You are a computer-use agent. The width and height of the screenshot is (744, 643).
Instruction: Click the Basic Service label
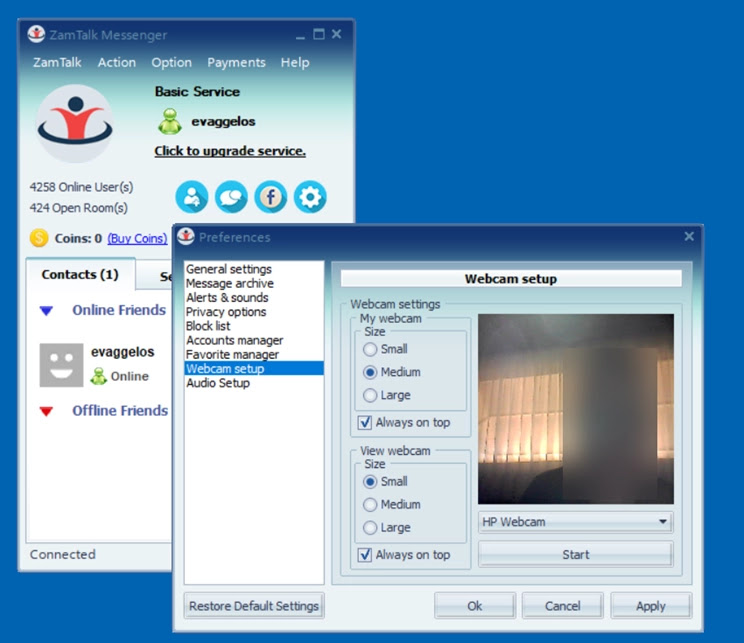(x=197, y=92)
